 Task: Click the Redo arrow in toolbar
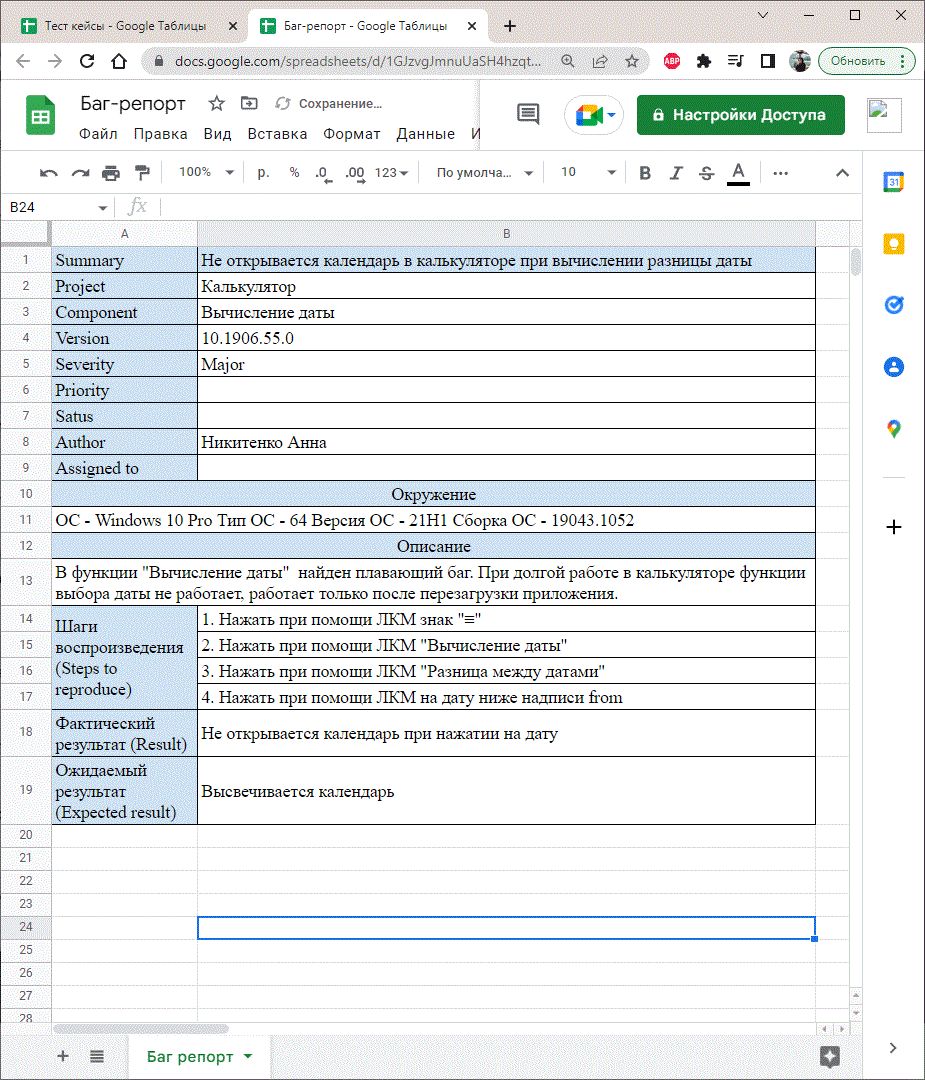(x=81, y=173)
